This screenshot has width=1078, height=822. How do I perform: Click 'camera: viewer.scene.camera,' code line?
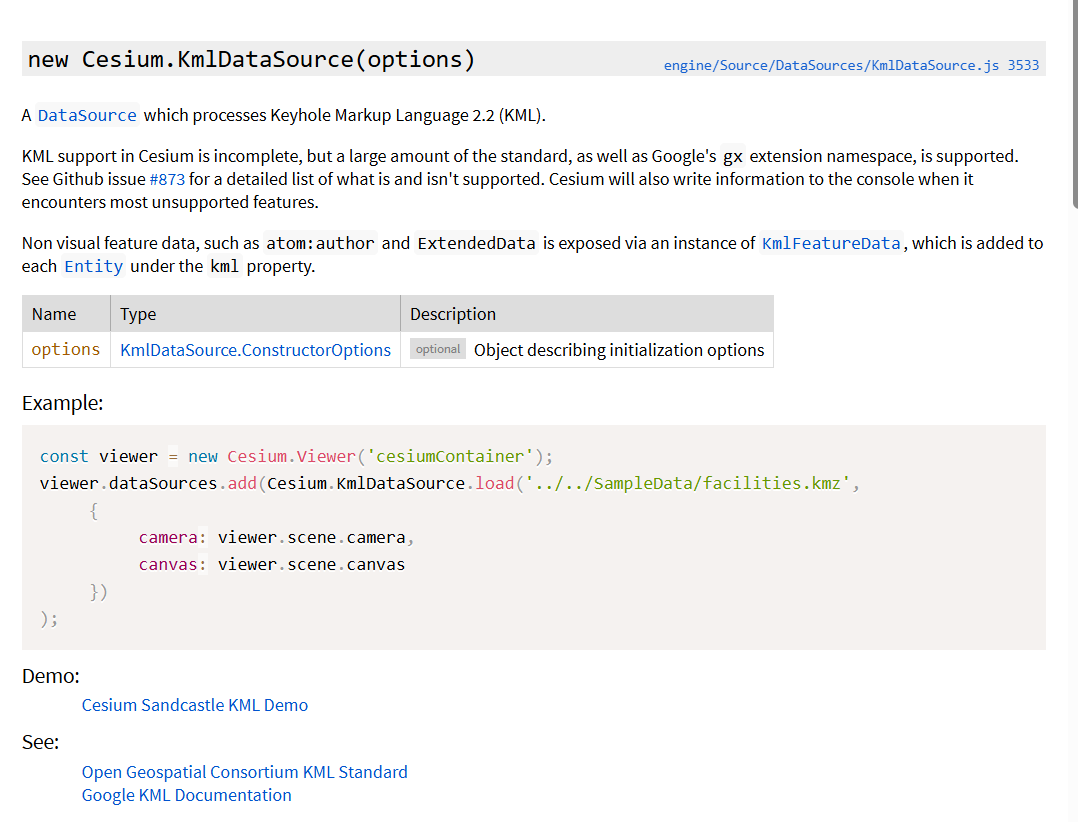[x=276, y=537]
